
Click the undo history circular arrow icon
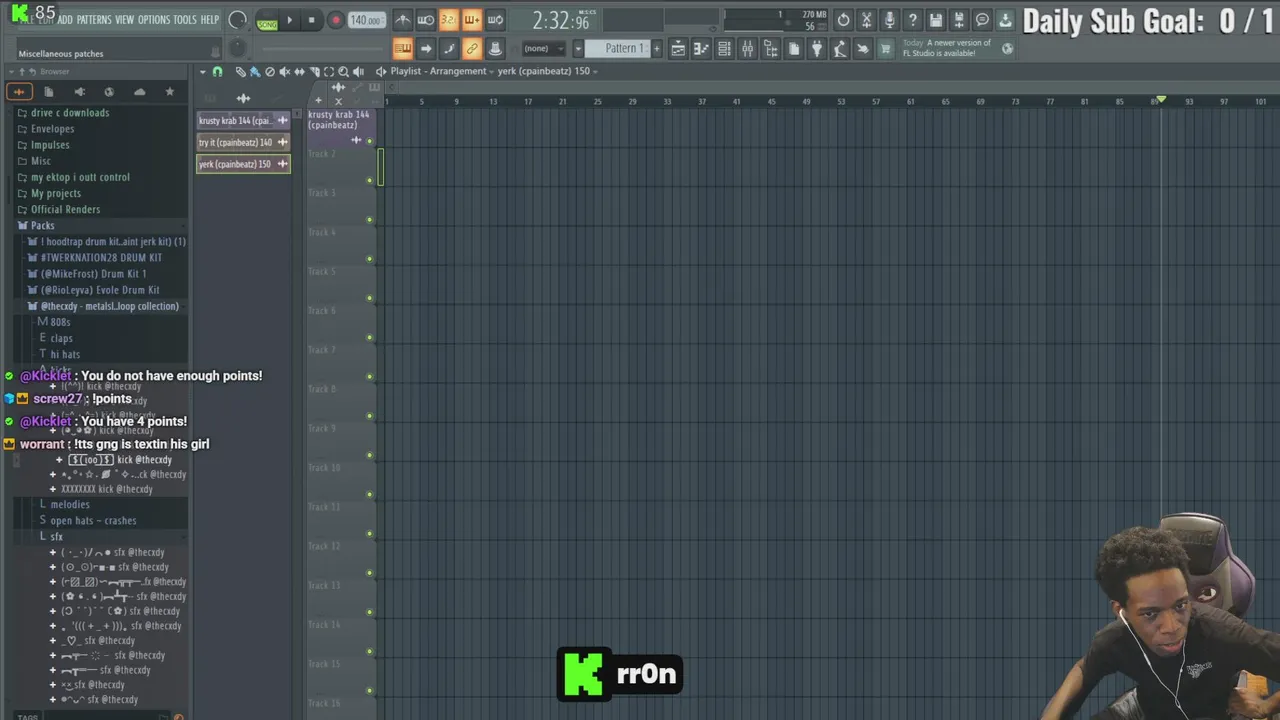pos(843,20)
